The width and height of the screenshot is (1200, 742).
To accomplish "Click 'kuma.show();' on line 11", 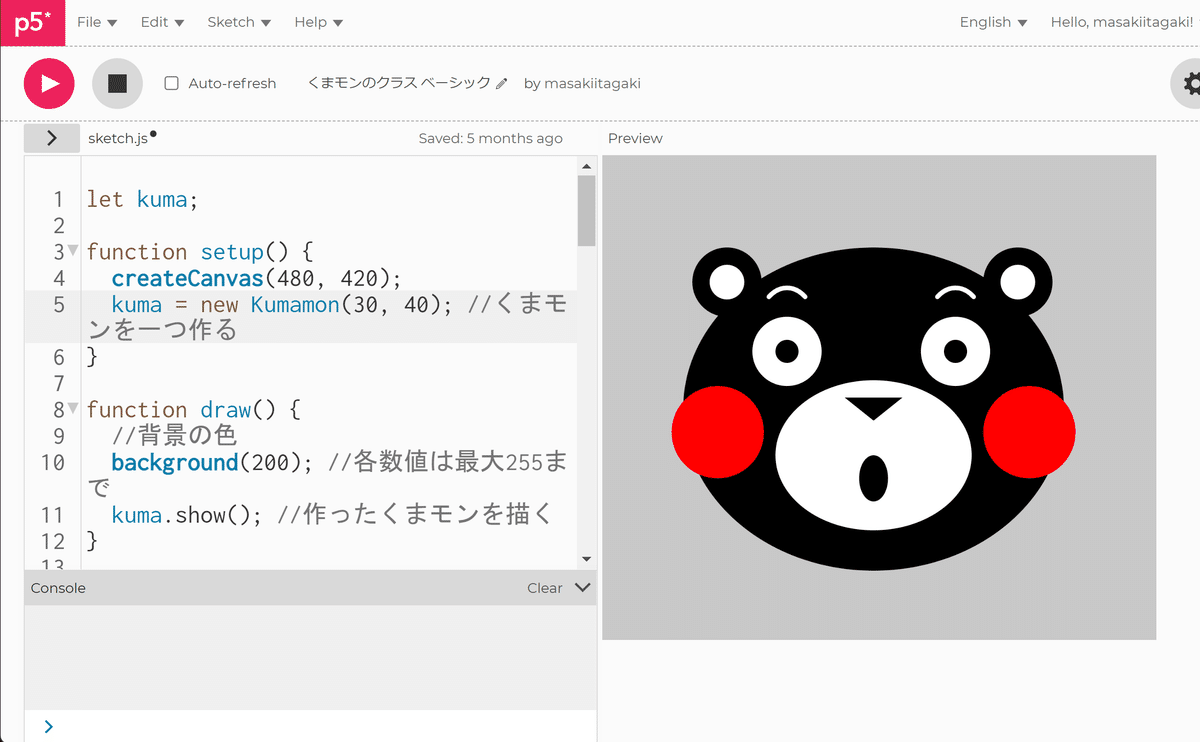I will pos(188,515).
